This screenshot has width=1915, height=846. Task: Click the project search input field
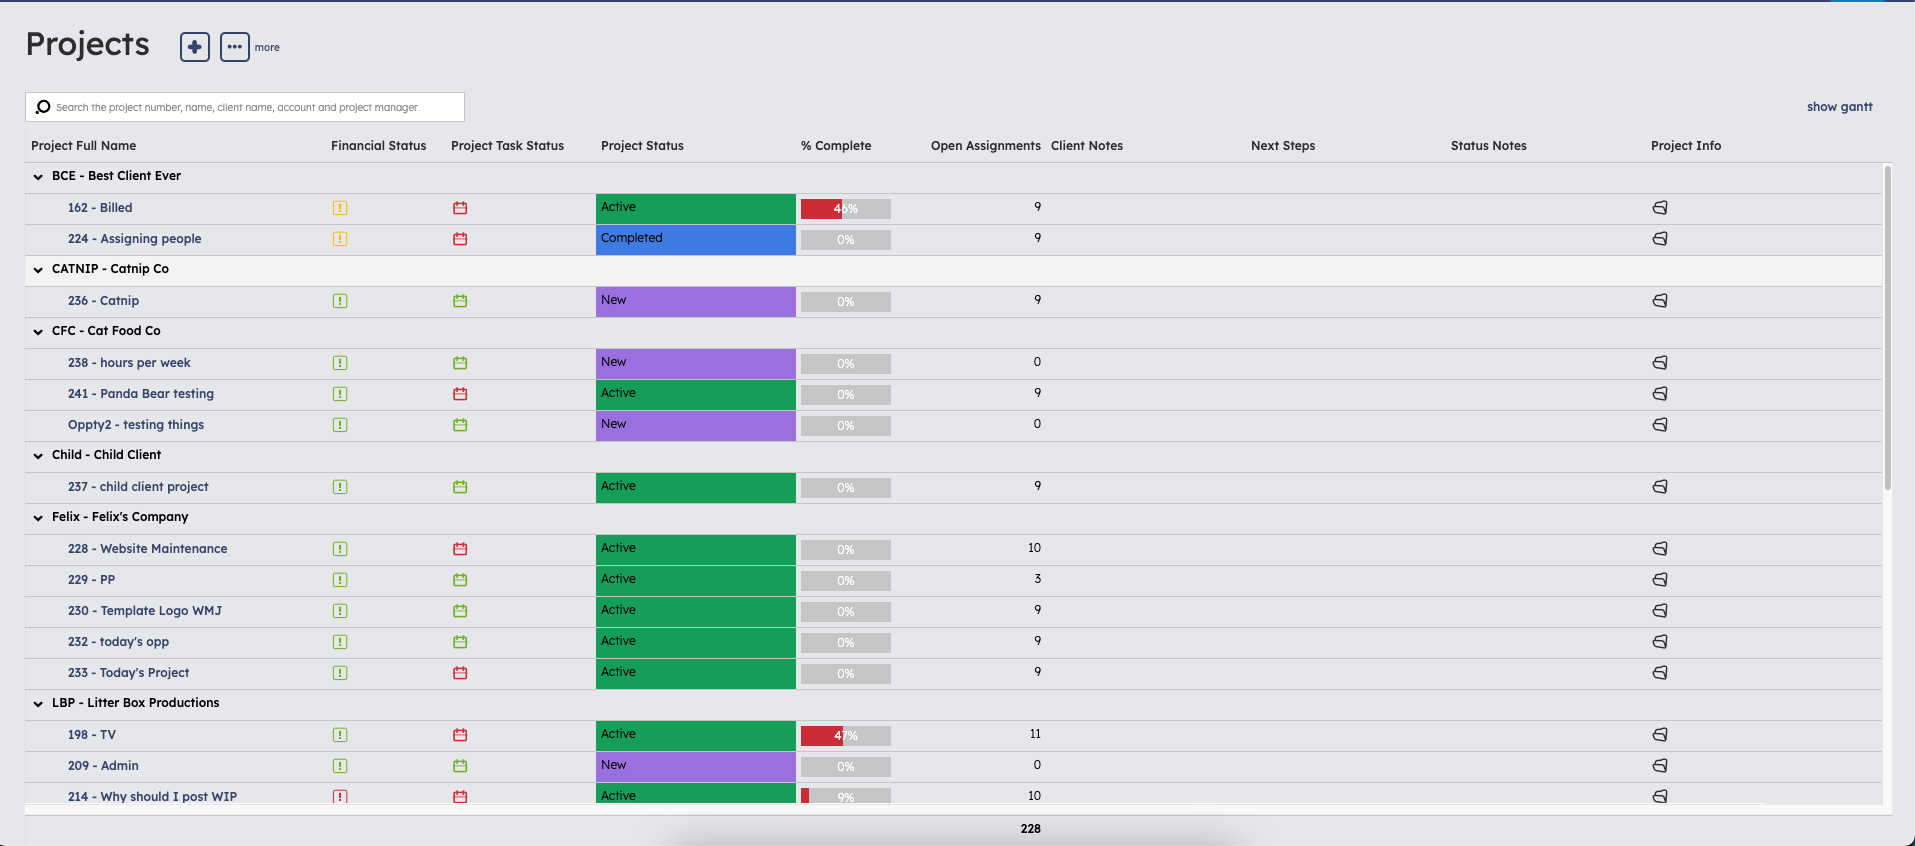click(x=245, y=107)
